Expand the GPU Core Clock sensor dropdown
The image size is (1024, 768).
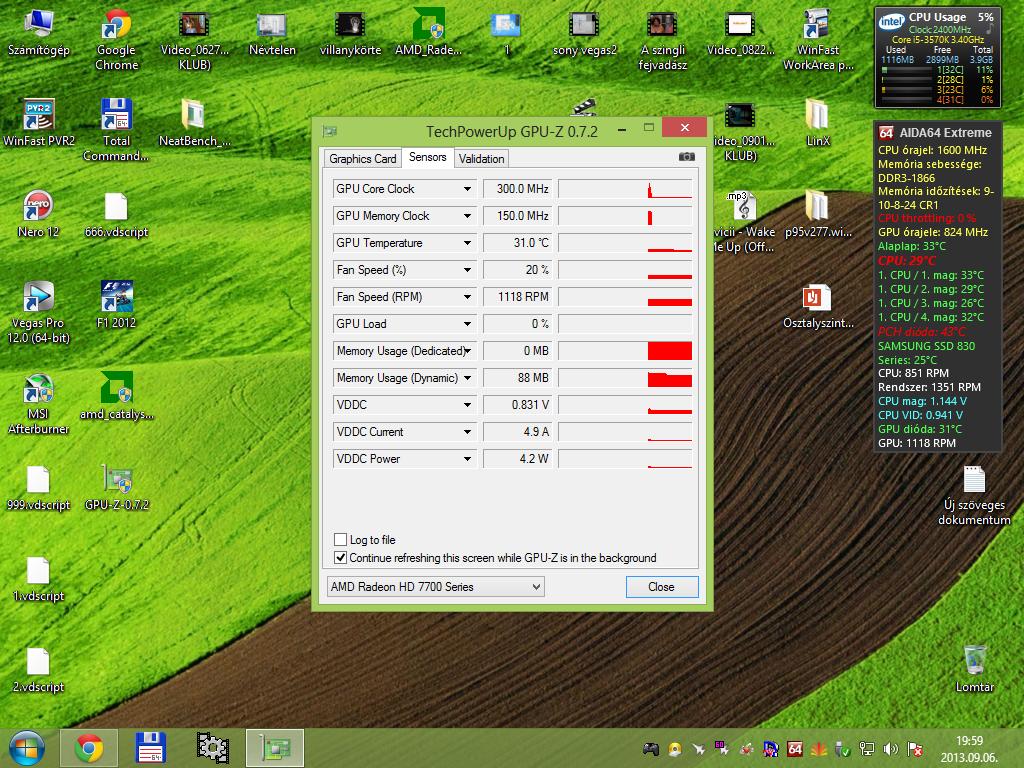468,189
